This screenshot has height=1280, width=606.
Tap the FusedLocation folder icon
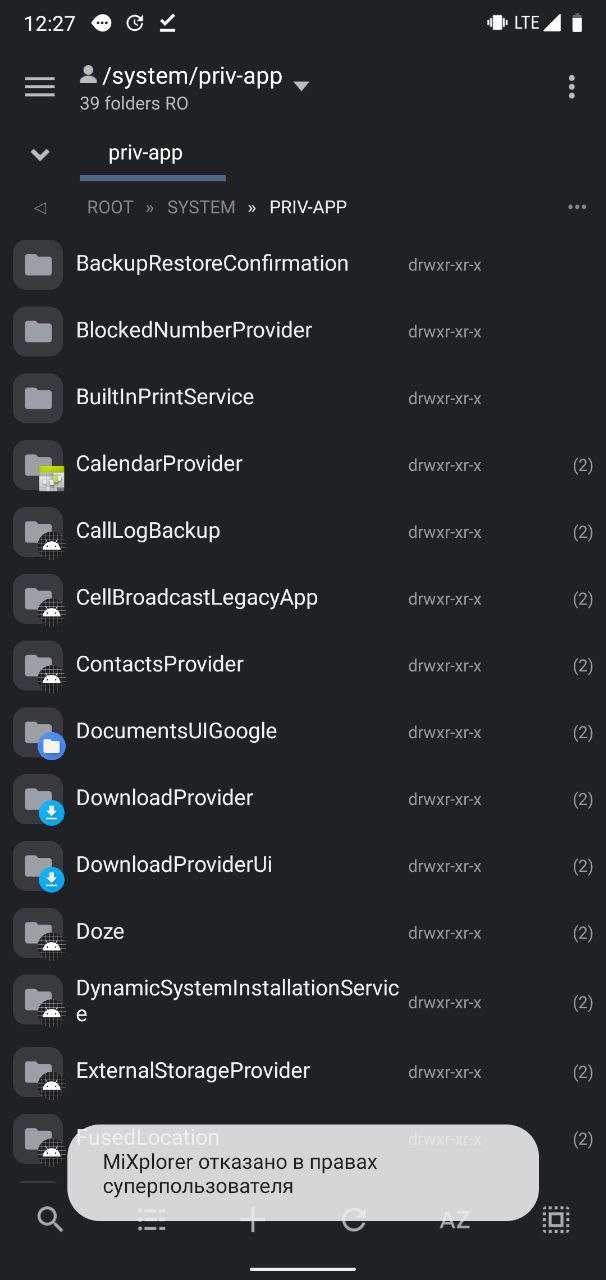(38, 1139)
